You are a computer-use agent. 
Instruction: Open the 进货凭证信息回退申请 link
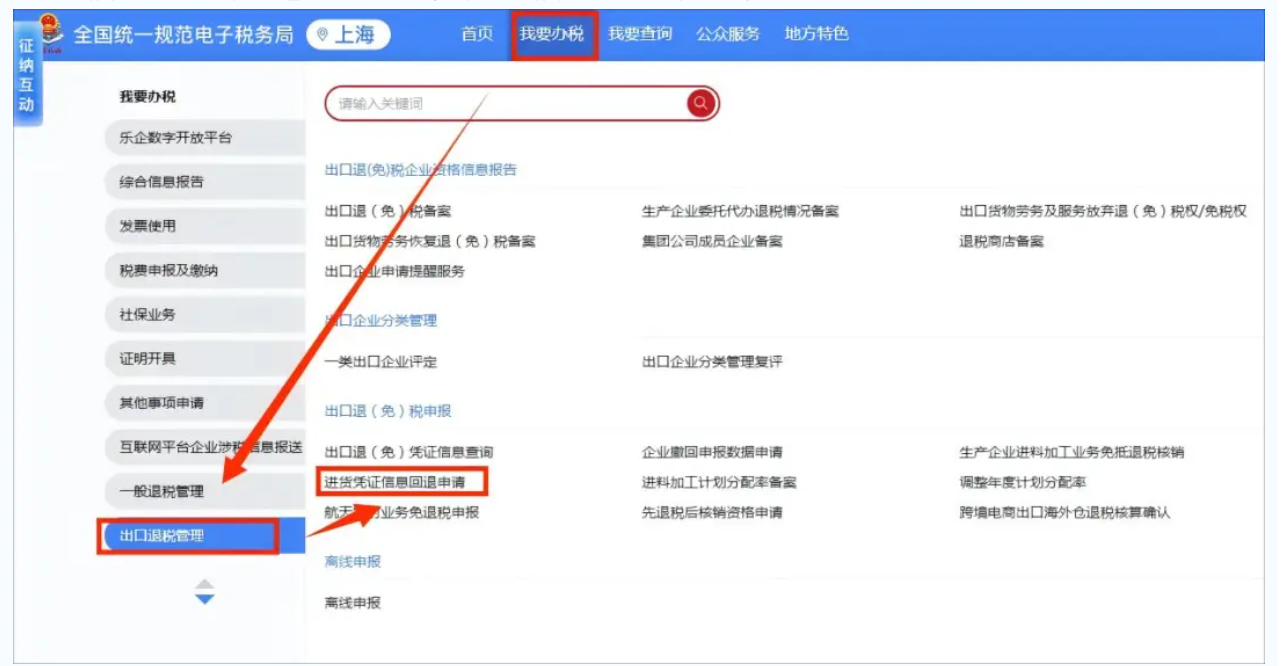401,482
